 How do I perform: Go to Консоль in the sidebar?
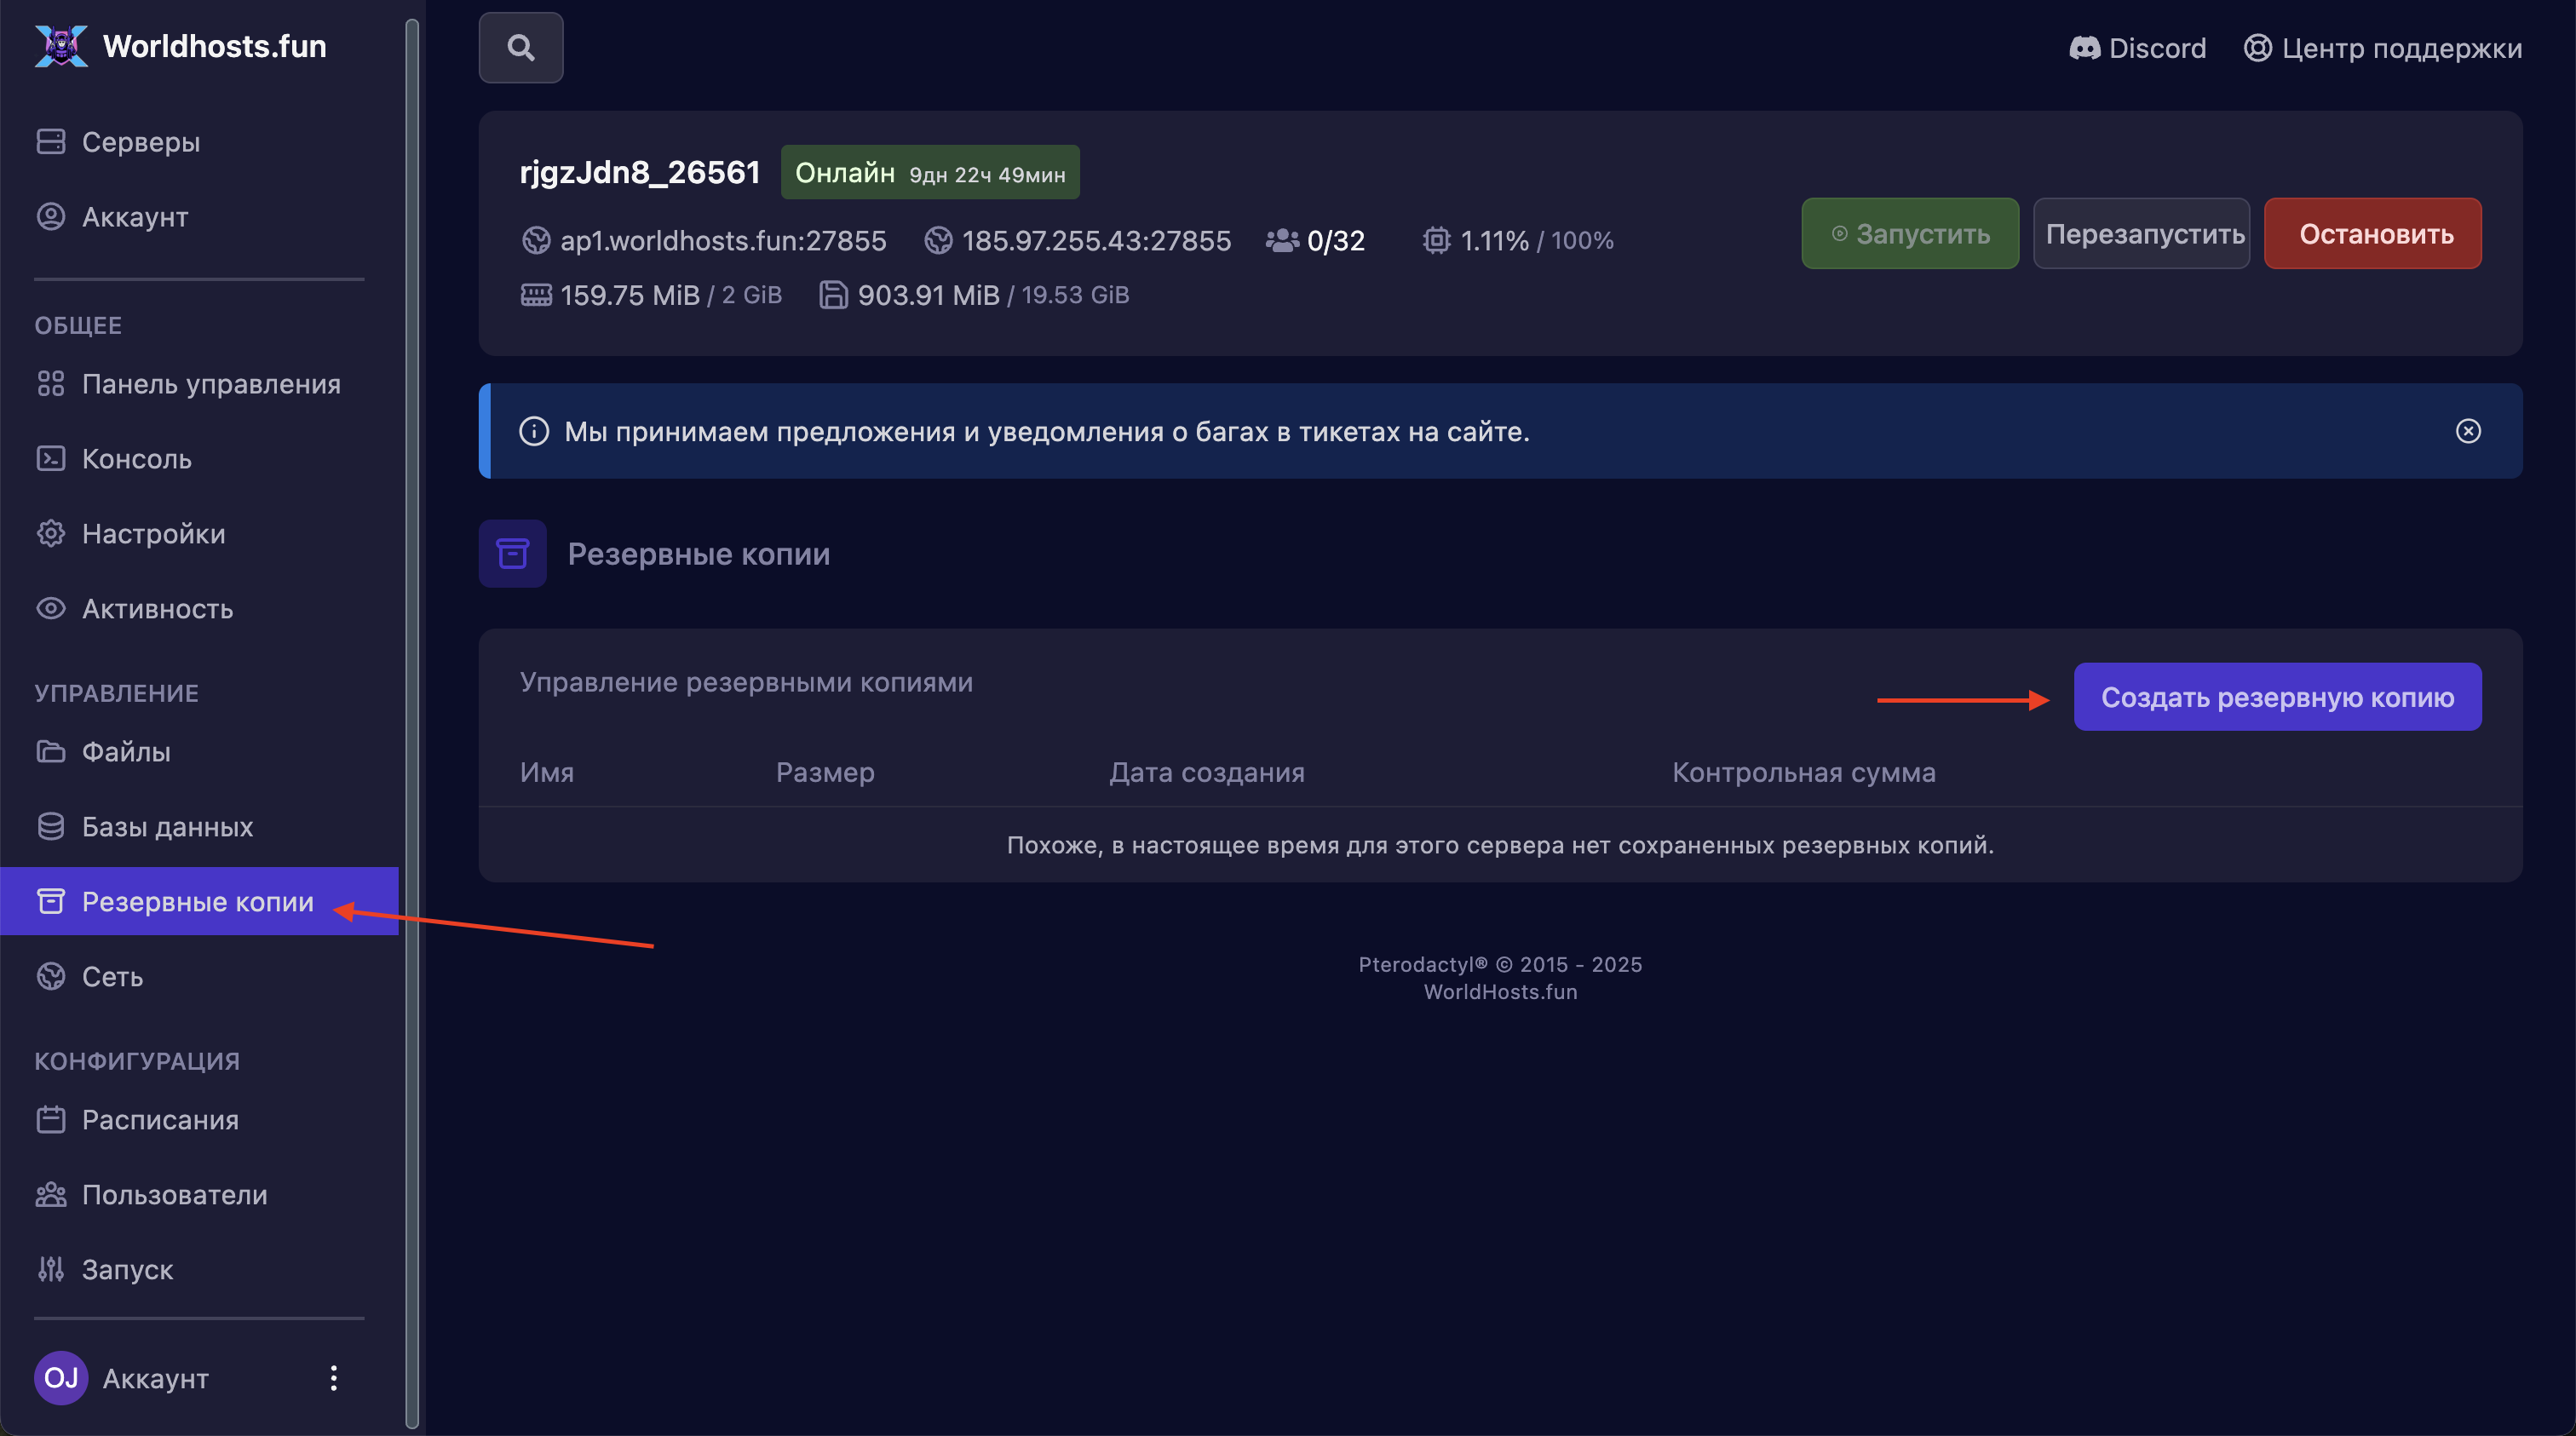(136, 459)
